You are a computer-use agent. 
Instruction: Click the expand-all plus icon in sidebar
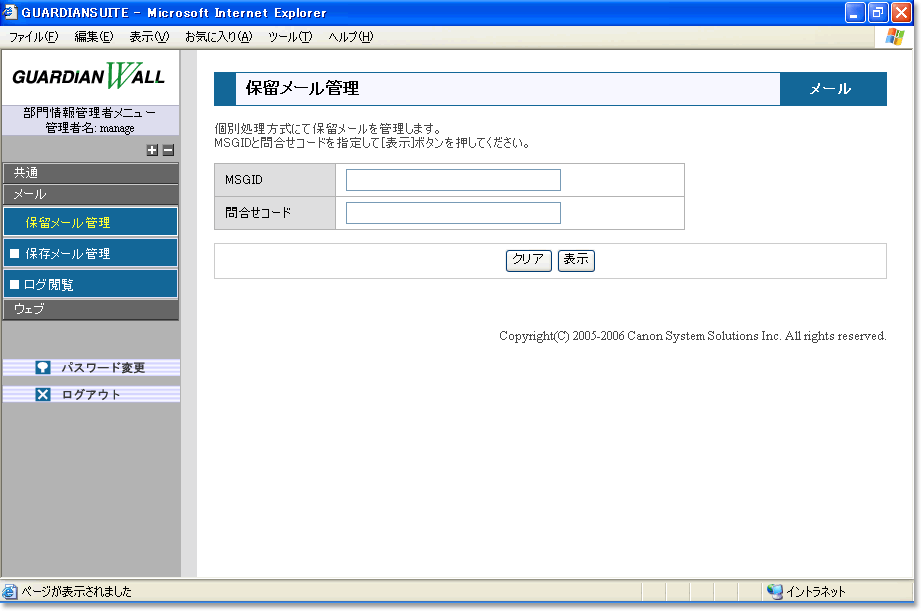(152, 150)
